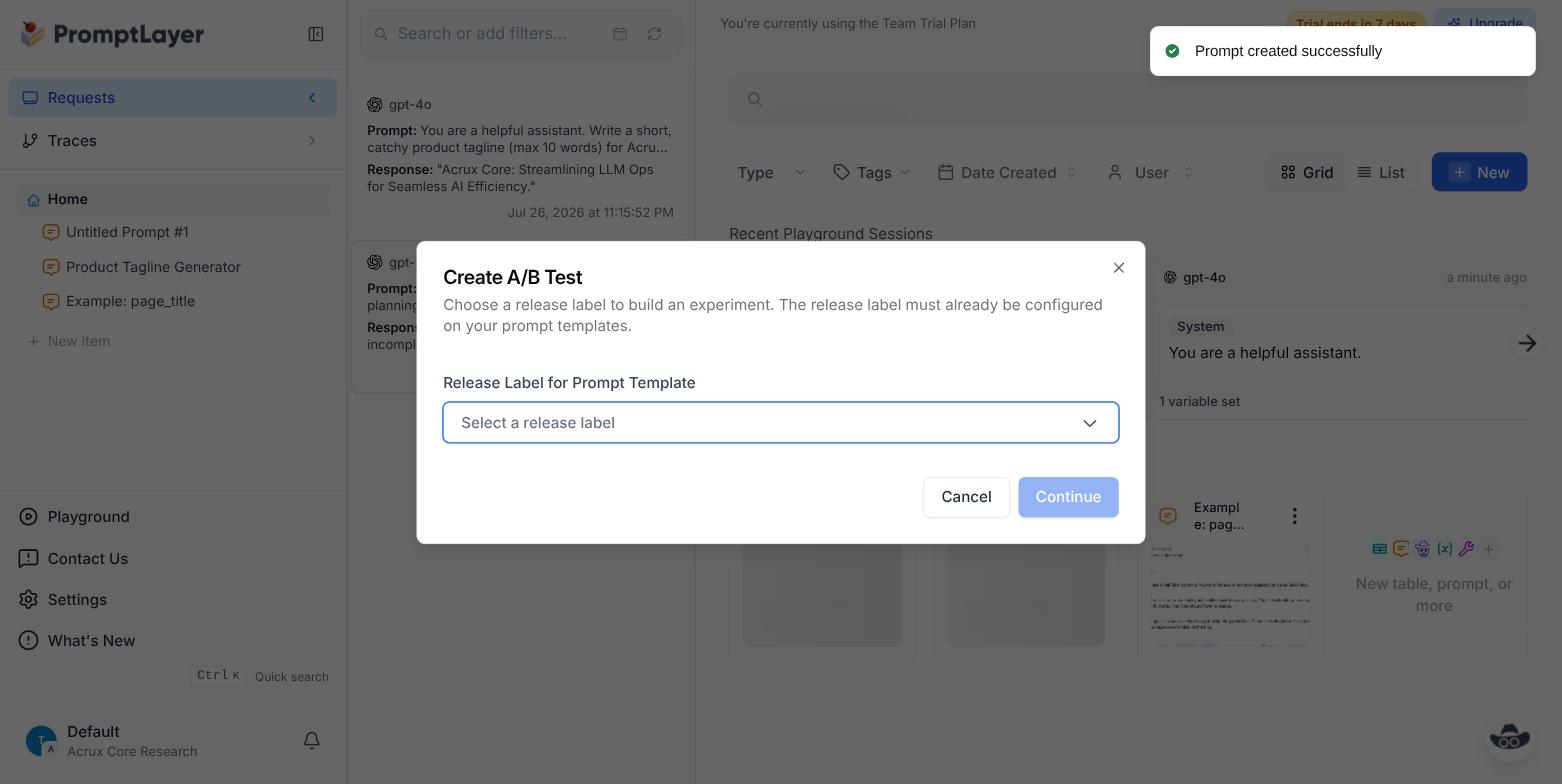Image resolution: width=1562 pixels, height=784 pixels.
Task: Click the PromptLayer logo
Action: [x=113, y=34]
